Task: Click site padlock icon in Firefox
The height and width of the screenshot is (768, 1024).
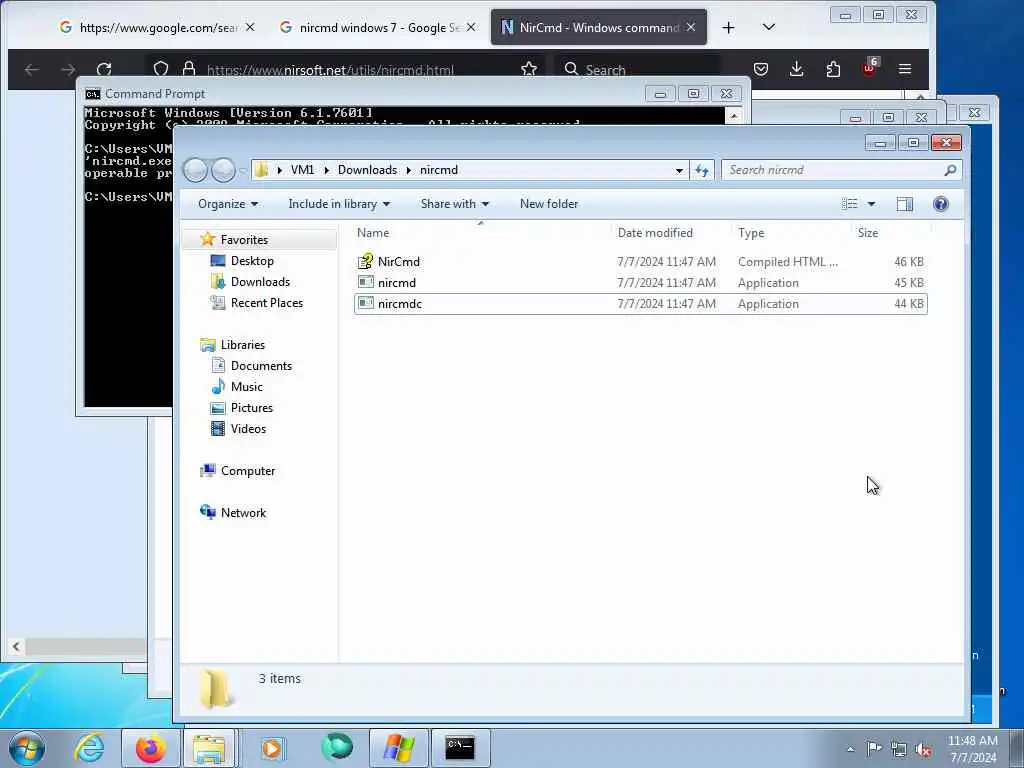Action: (189, 69)
